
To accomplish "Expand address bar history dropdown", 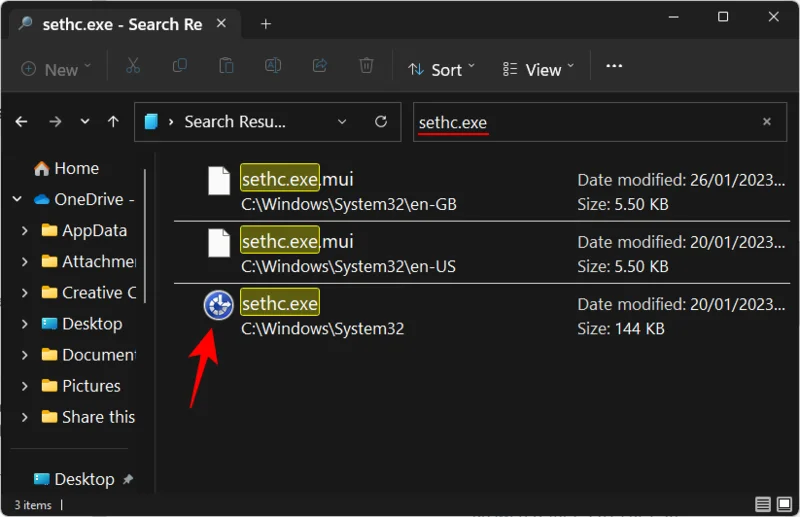I will pos(342,121).
